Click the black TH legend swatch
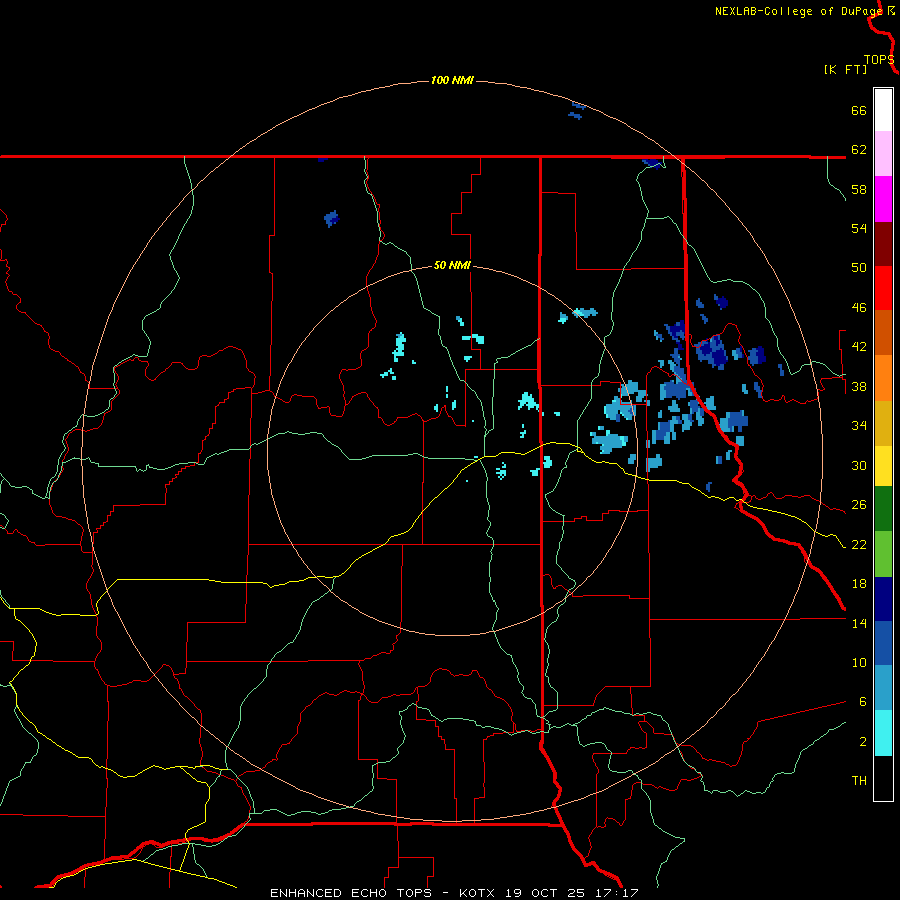This screenshot has height=900, width=900. (x=883, y=778)
